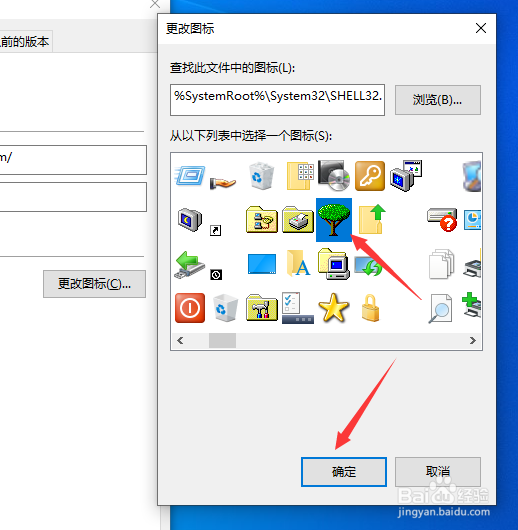Image resolution: width=518 pixels, height=530 pixels.
Task: Select the blue desktop rectangle icon
Action: point(262,264)
